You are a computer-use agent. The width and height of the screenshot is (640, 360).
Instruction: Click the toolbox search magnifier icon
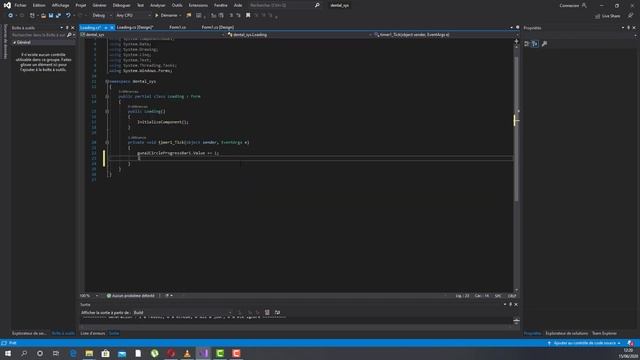coord(69,35)
